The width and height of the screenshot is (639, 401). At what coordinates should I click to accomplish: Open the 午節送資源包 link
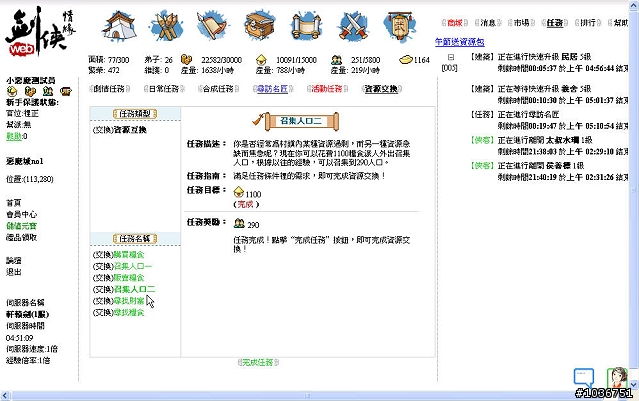point(460,42)
